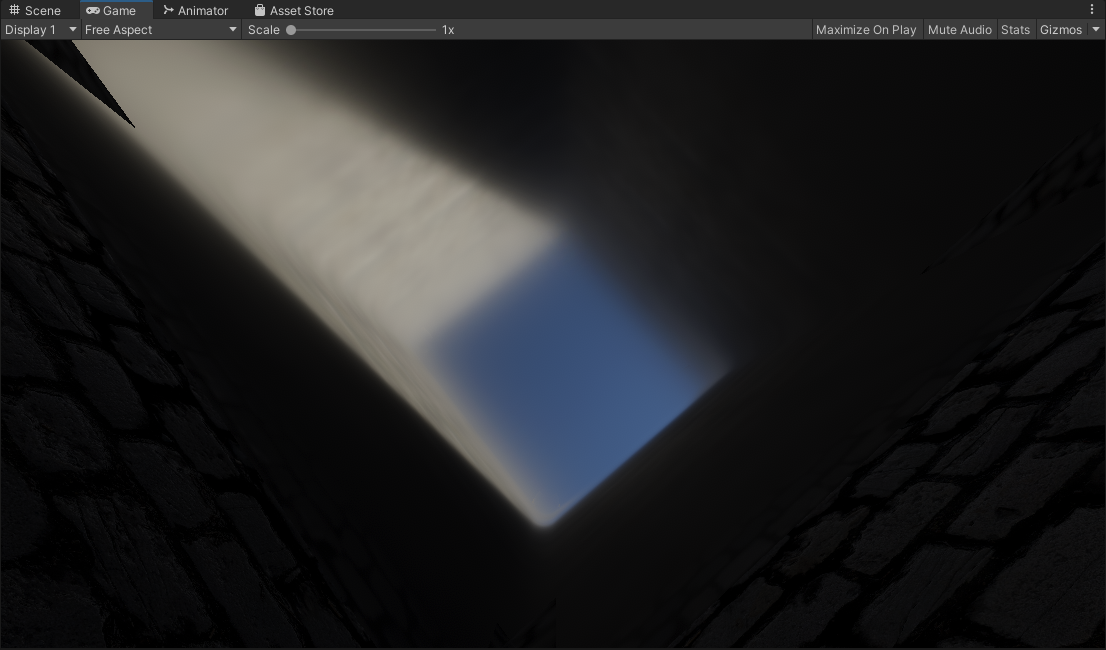Viewport: 1106px width, 650px height.
Task: Click the grid icon on the Scene tab
Action: click(14, 10)
